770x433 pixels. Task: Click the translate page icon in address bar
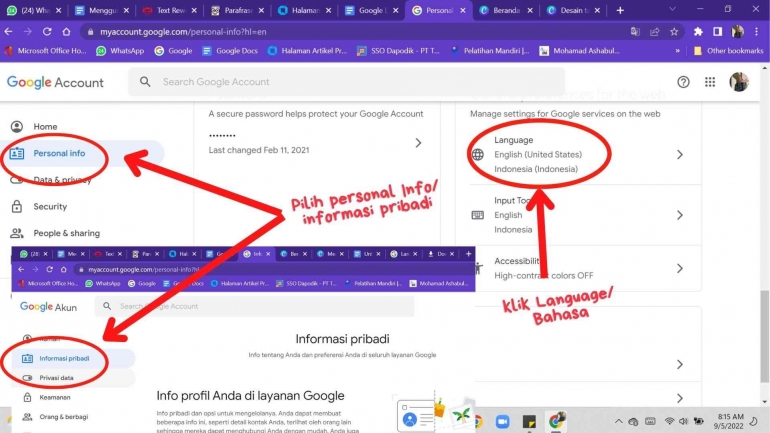[635, 31]
